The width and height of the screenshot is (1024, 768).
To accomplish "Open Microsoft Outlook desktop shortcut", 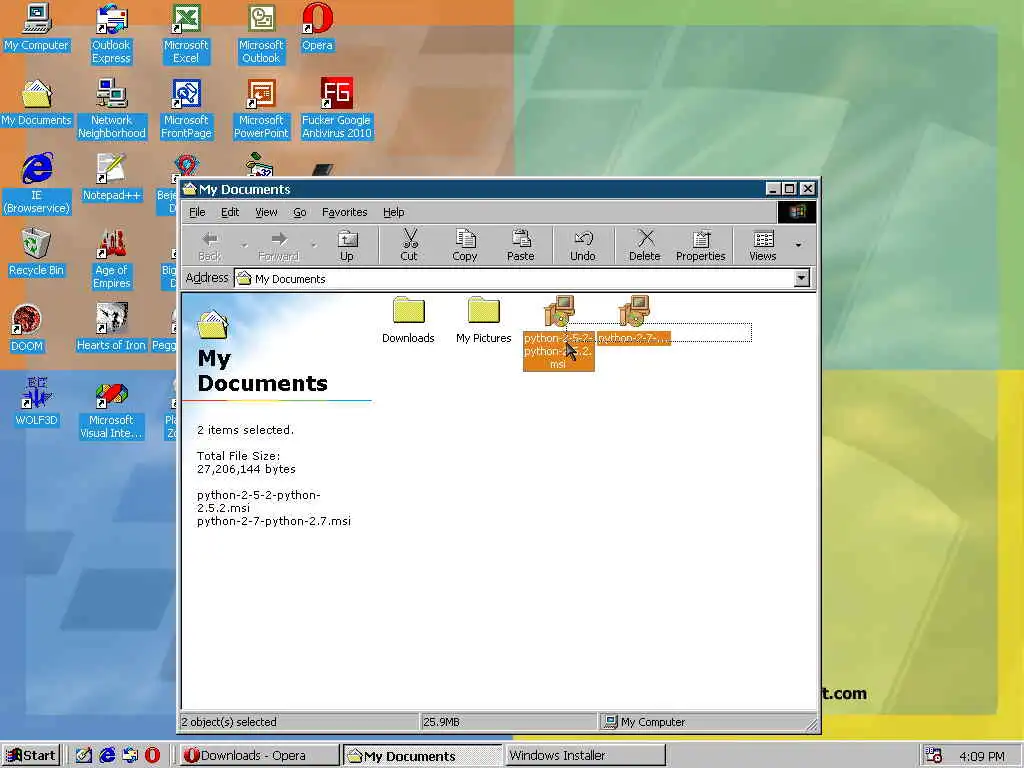I will [x=261, y=33].
